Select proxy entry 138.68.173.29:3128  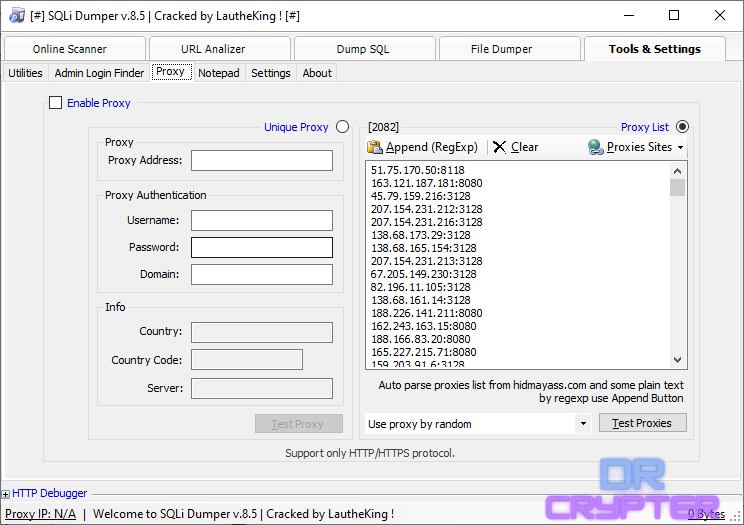(420, 235)
